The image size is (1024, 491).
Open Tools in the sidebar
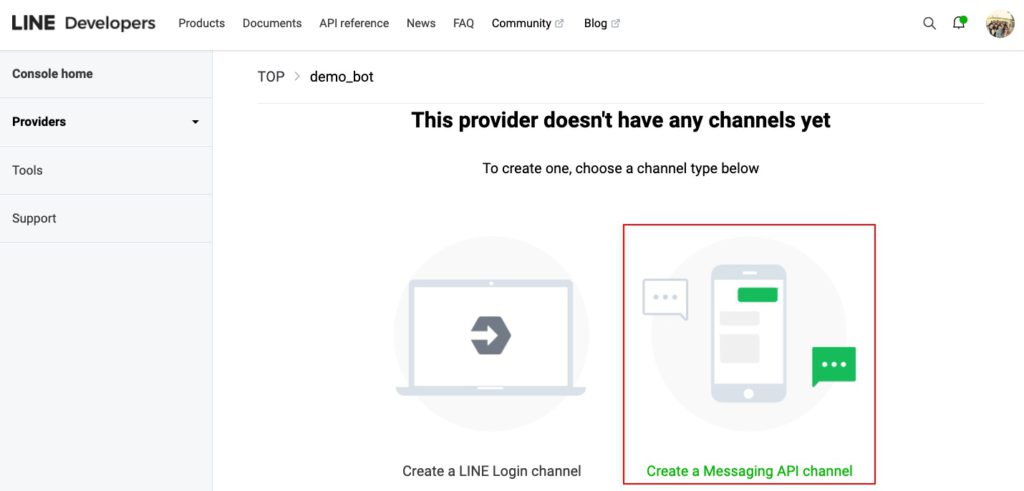pos(106,170)
